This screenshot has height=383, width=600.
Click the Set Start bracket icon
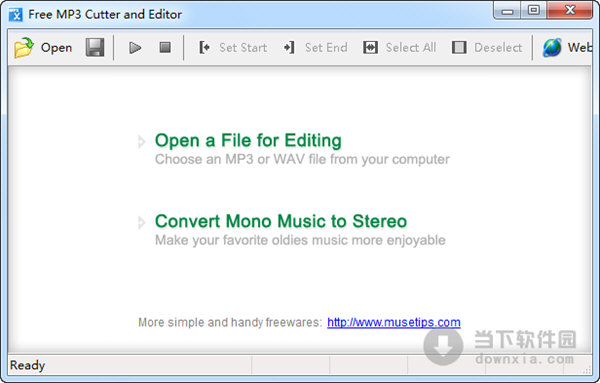click(204, 47)
